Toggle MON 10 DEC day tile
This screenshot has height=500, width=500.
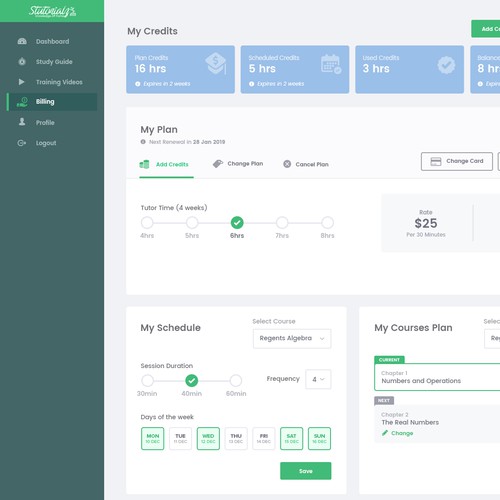pyautogui.click(x=153, y=438)
